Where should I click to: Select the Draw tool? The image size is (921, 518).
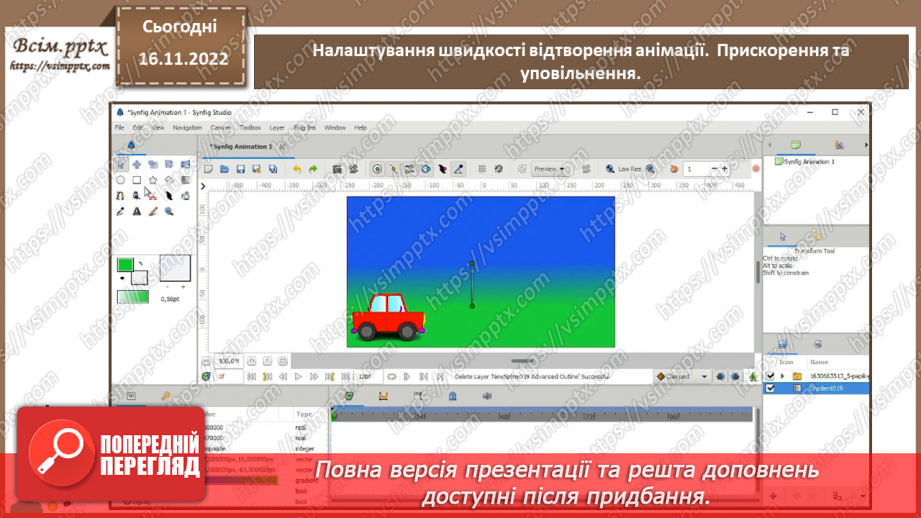pos(137,196)
